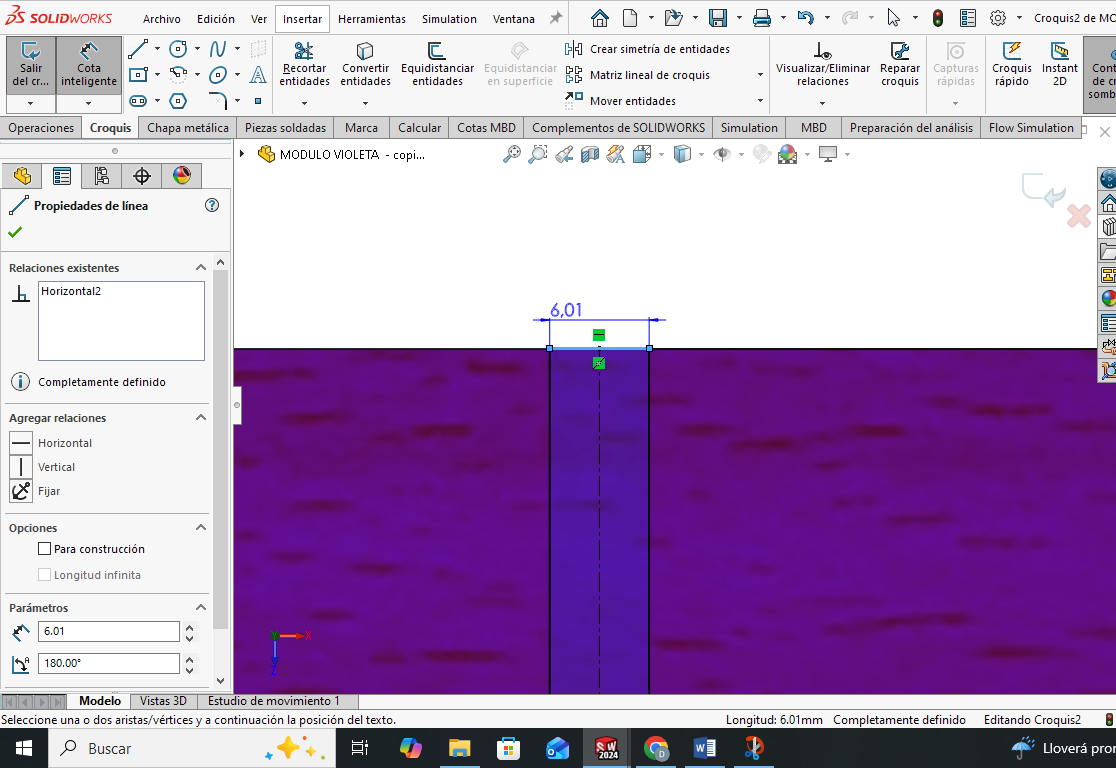The width and height of the screenshot is (1116, 768).
Task: Open Recortar entidades dropdown arrow
Action: pos(304,103)
